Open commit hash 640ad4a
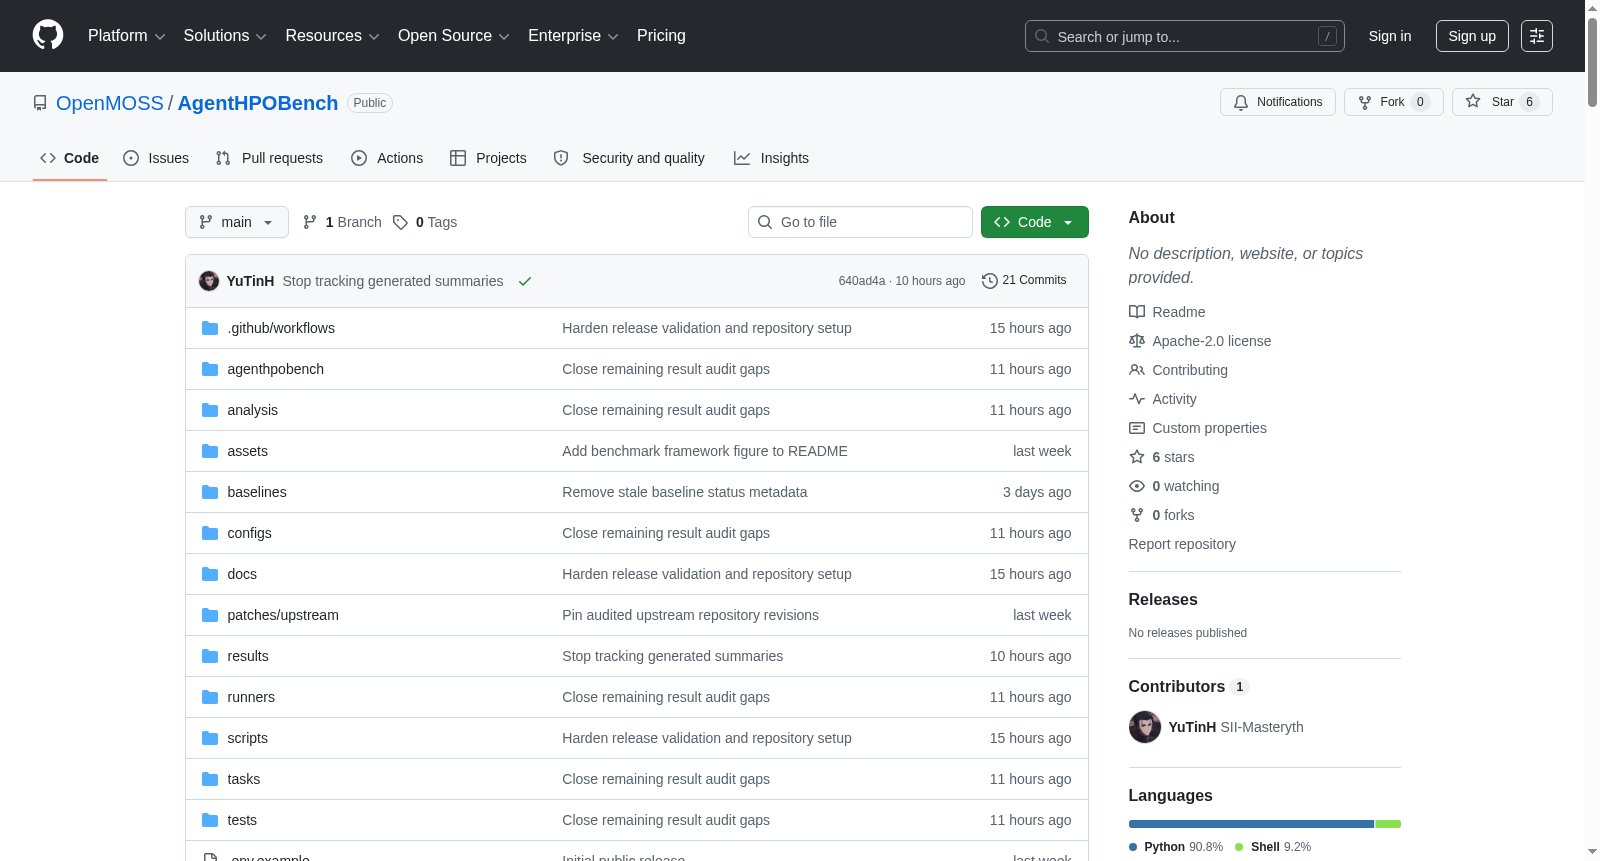This screenshot has width=1600, height=861. click(862, 281)
